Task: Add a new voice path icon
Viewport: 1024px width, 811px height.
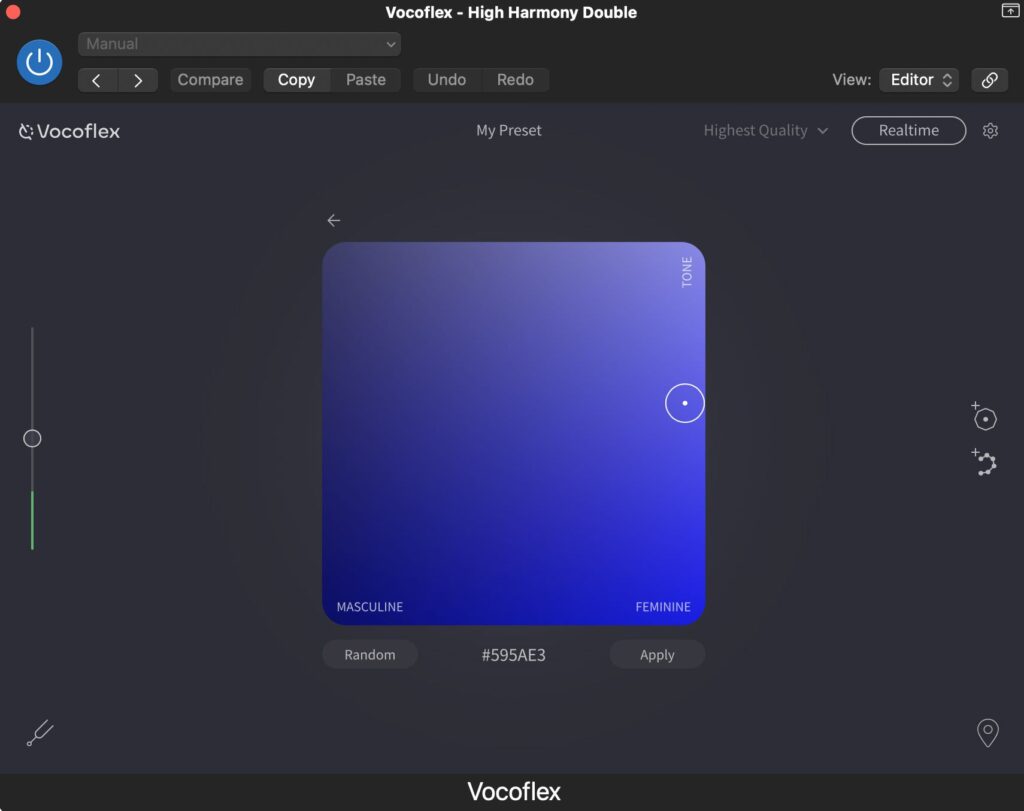Action: tap(985, 462)
